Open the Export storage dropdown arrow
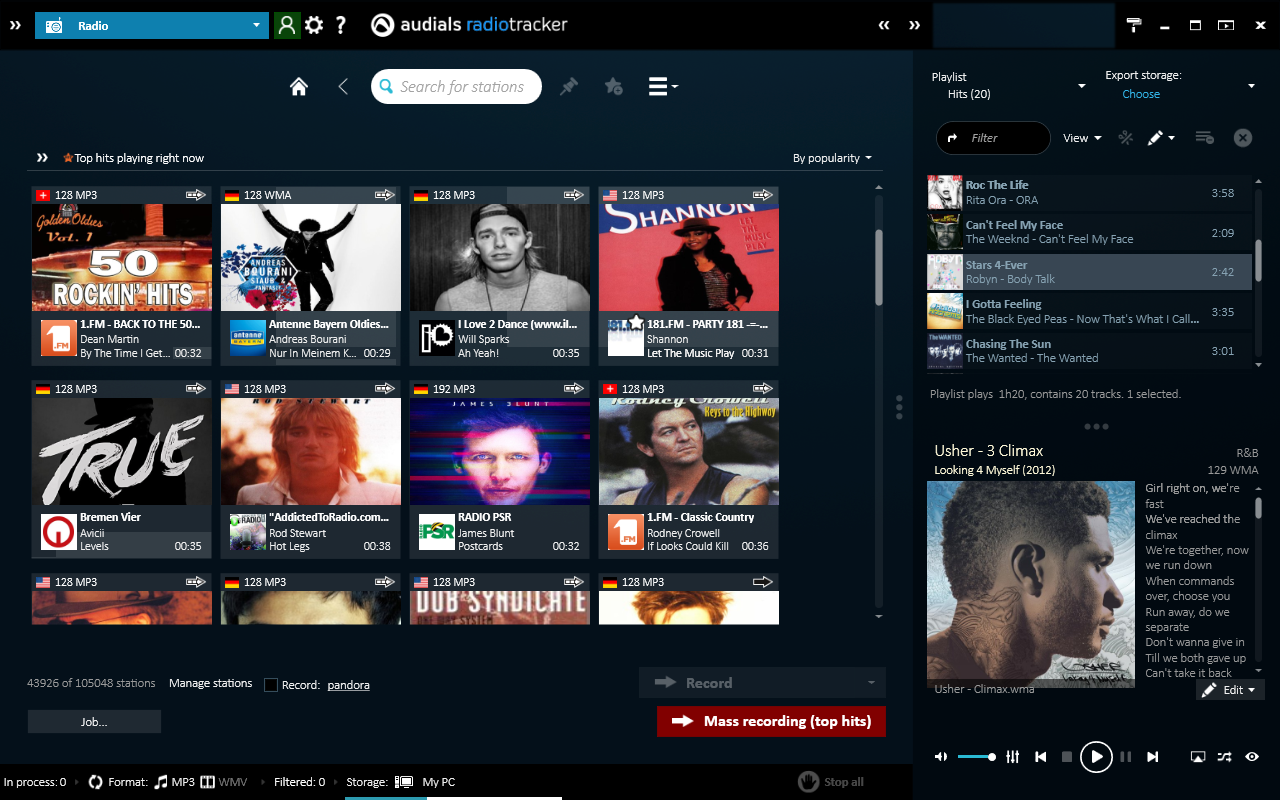The width and height of the screenshot is (1280, 800). [x=1251, y=87]
